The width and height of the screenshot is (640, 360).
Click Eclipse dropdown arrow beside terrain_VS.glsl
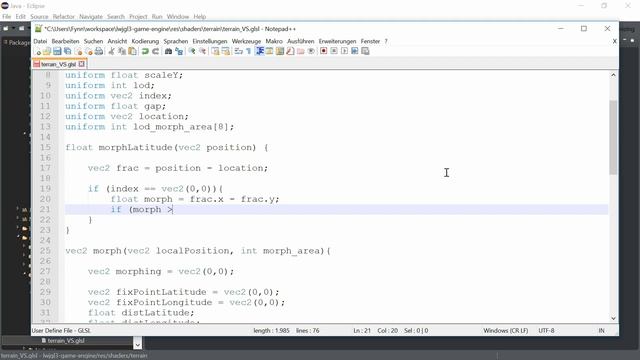coord(138,344)
